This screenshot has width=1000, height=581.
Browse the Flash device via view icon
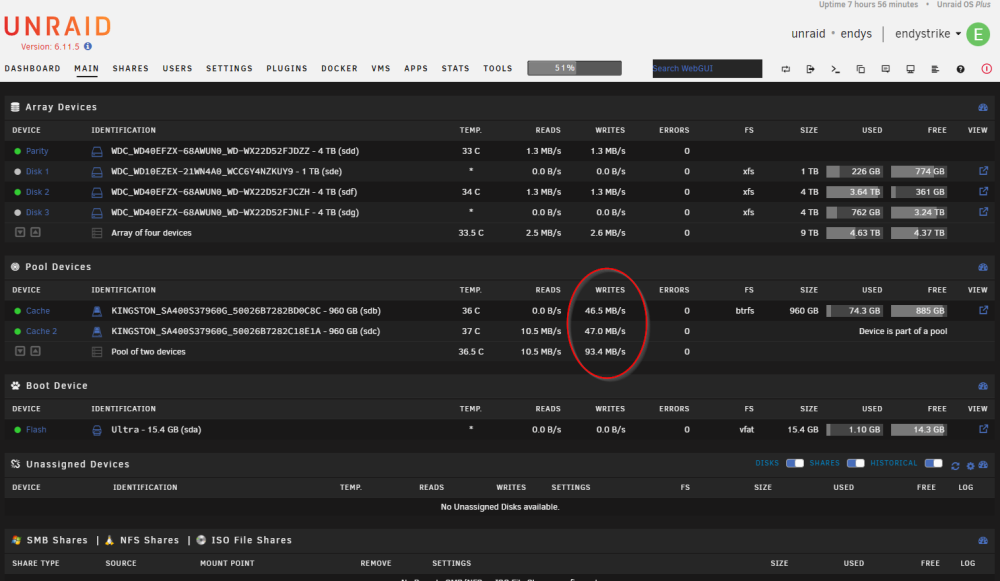click(x=983, y=429)
